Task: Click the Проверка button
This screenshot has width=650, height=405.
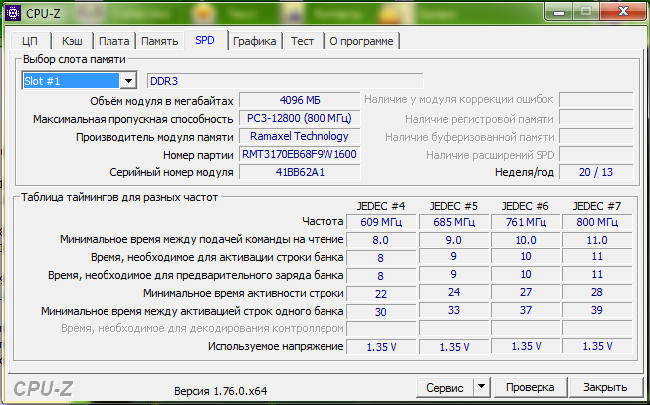Action: 530,387
